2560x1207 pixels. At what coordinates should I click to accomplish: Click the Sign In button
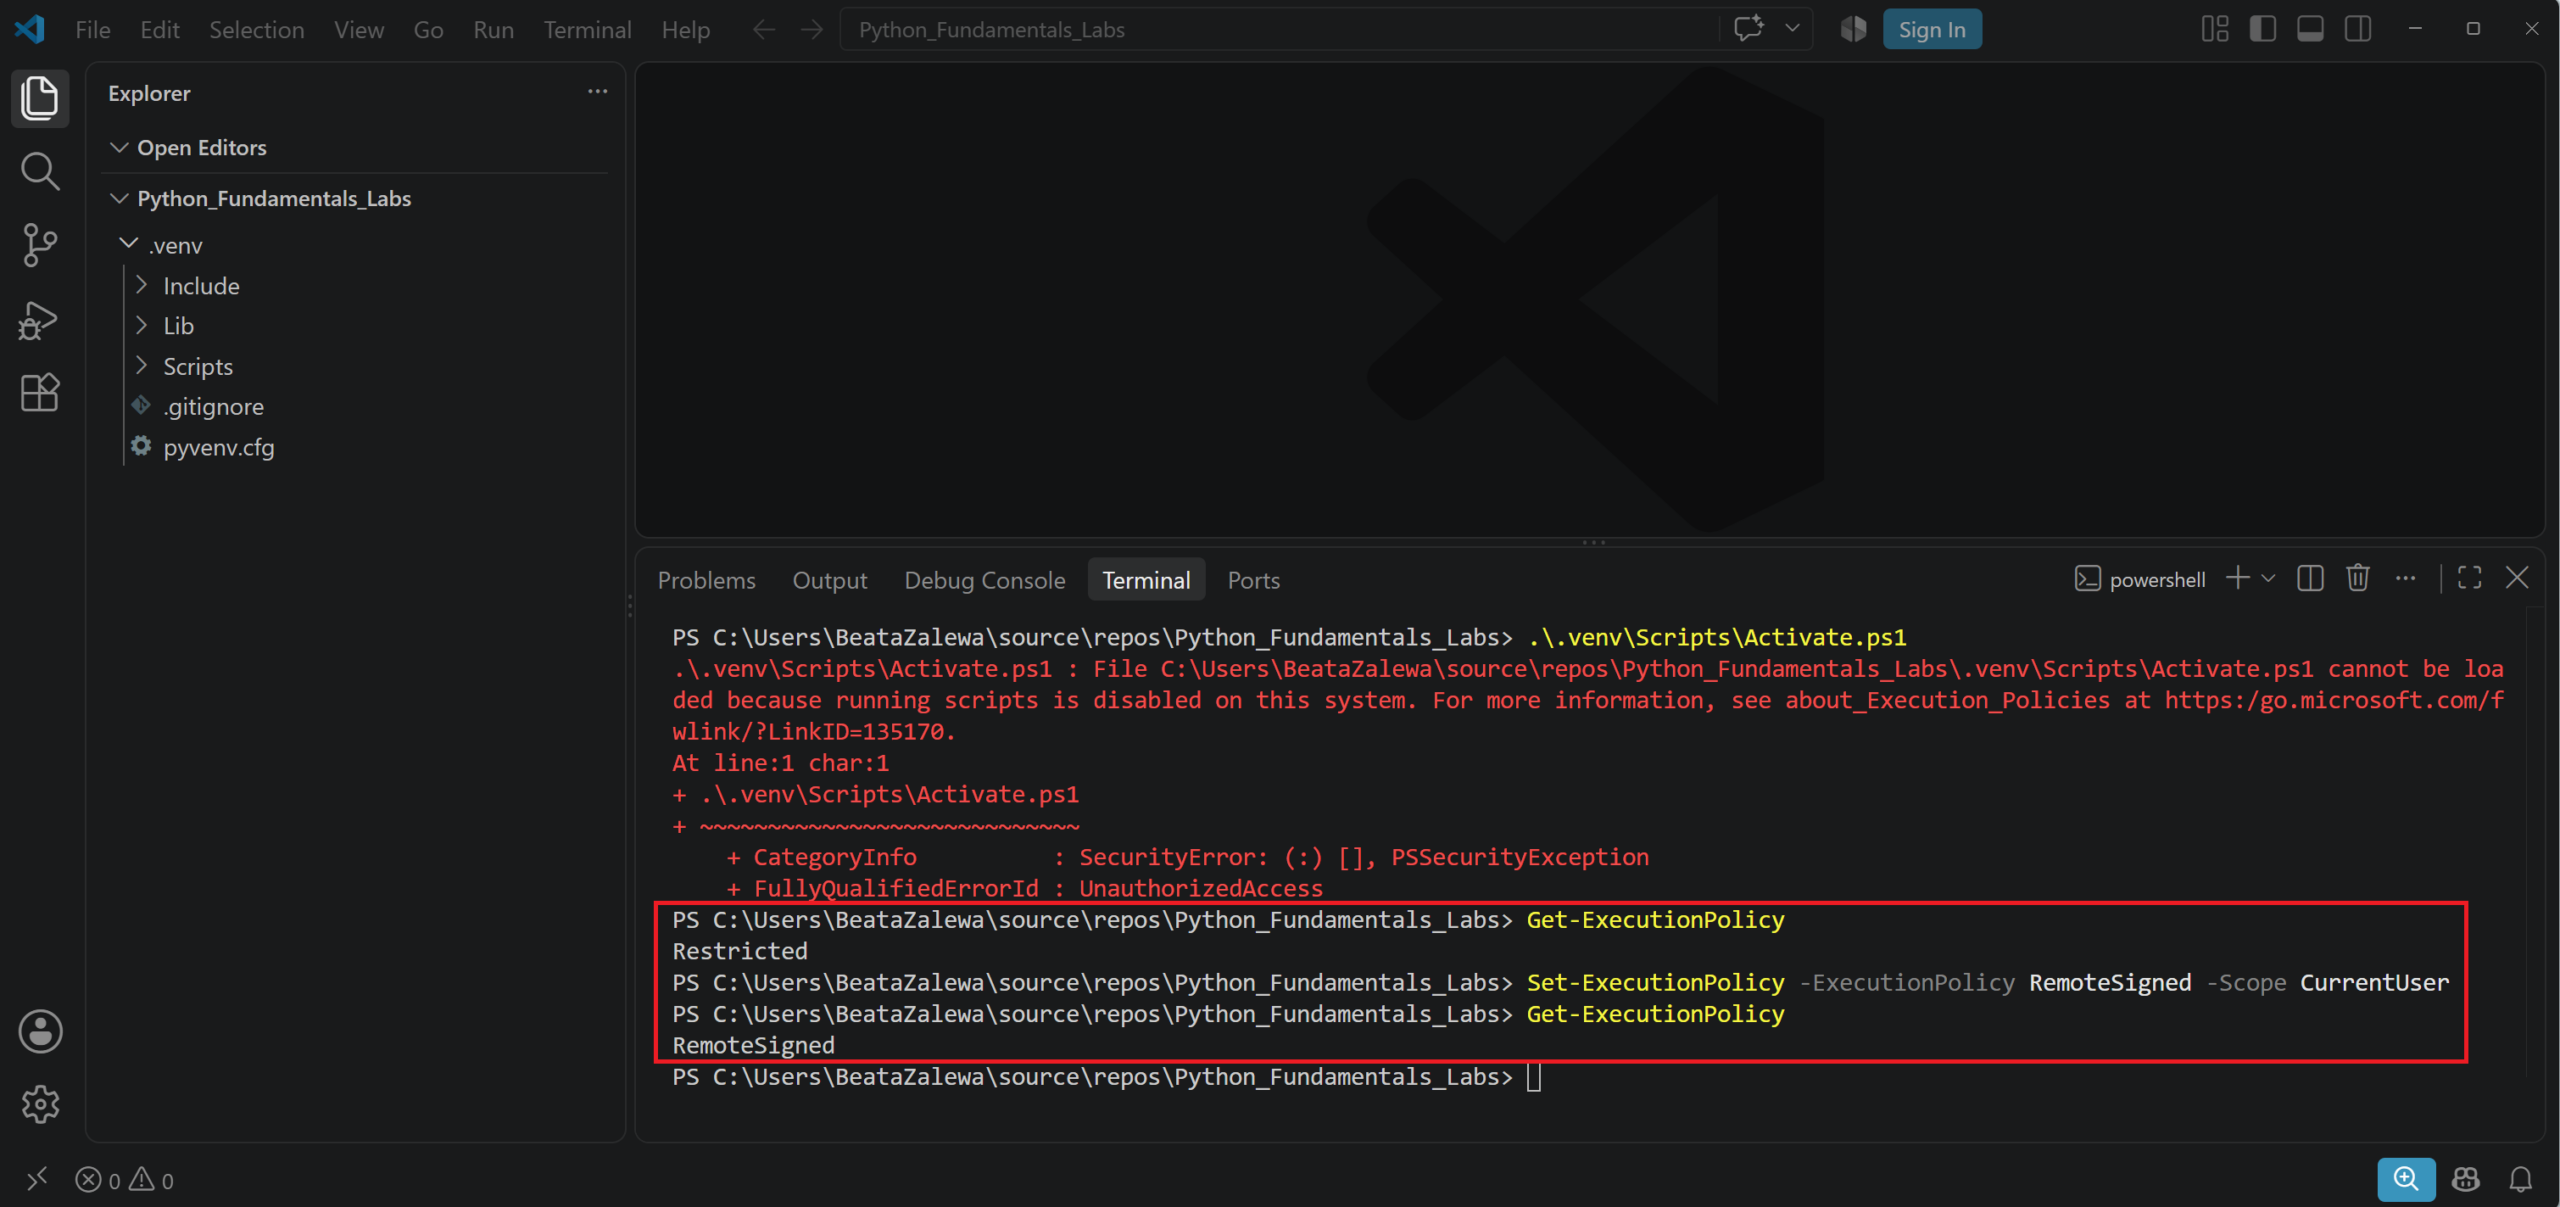(x=1932, y=30)
